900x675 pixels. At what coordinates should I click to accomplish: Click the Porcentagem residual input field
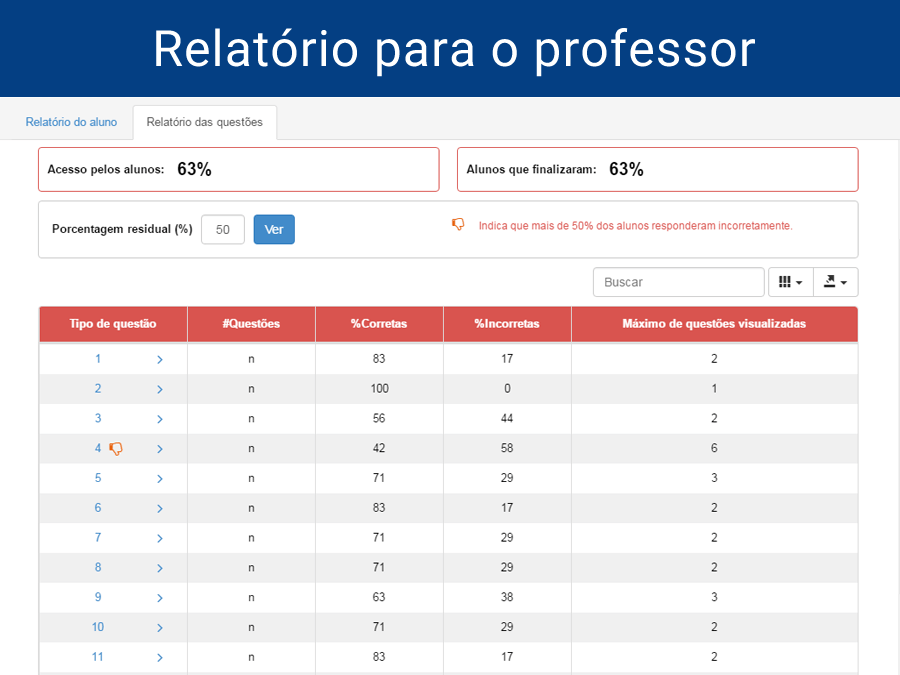223,230
